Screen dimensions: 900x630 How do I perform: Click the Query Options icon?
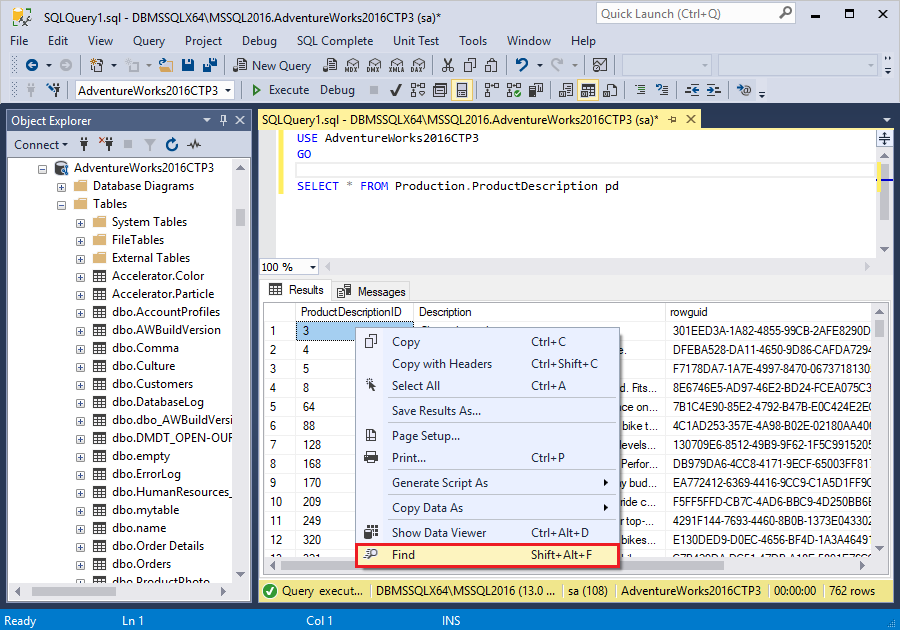[x=440, y=90]
